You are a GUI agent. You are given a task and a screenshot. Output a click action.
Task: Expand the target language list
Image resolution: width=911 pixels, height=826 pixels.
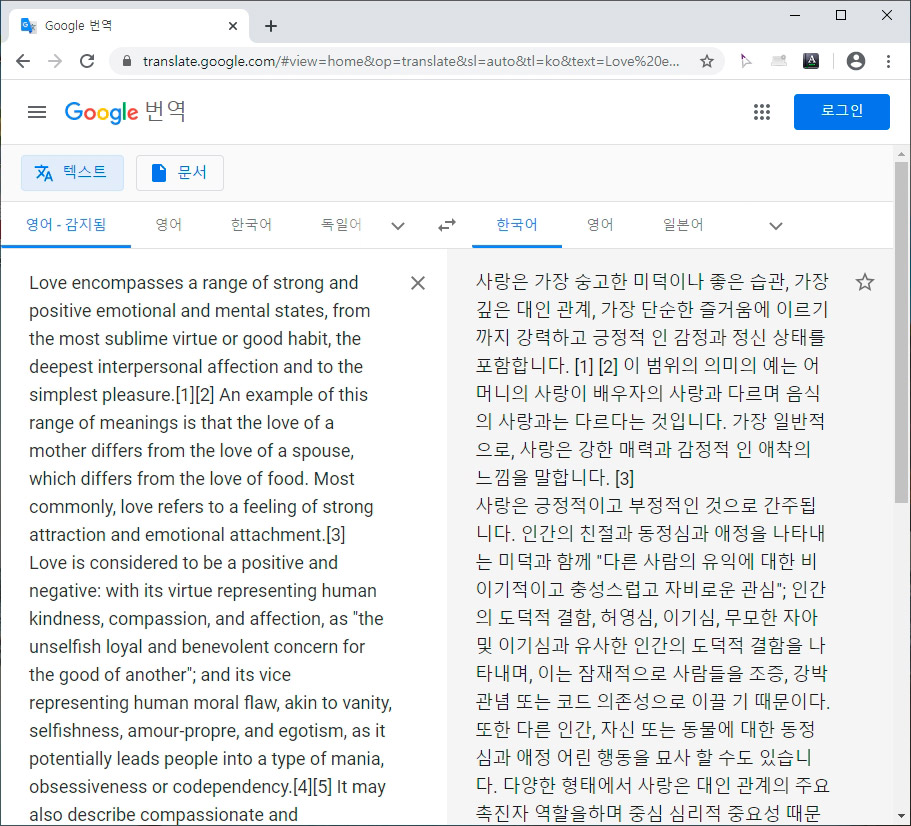tap(776, 226)
